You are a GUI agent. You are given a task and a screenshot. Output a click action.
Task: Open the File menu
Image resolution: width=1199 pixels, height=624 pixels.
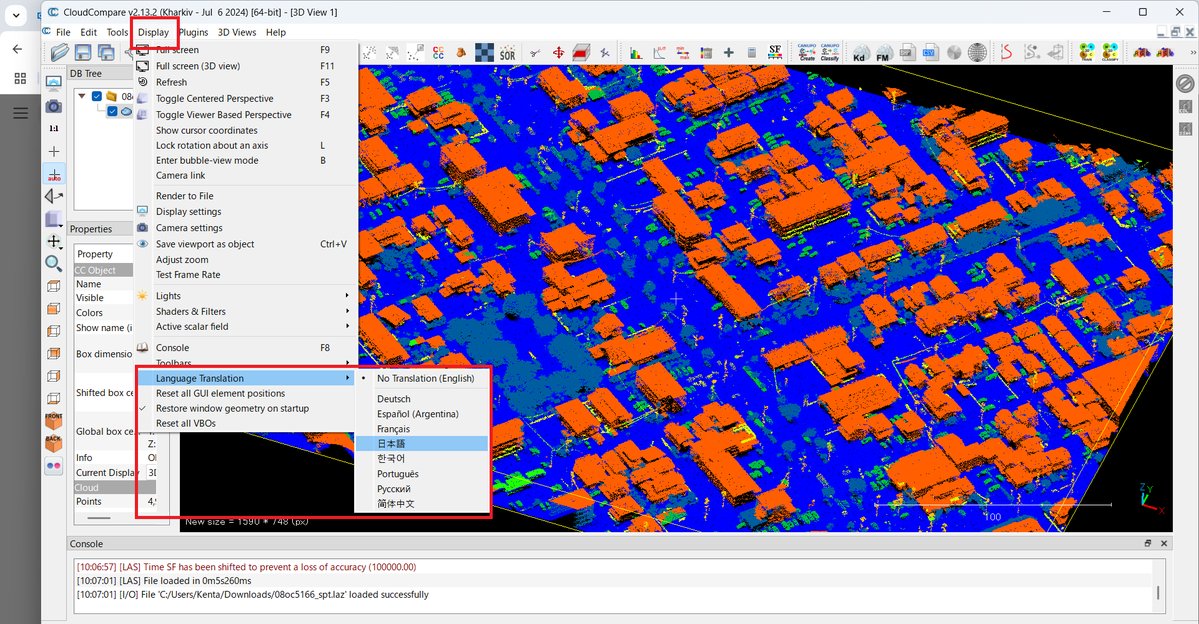63,32
